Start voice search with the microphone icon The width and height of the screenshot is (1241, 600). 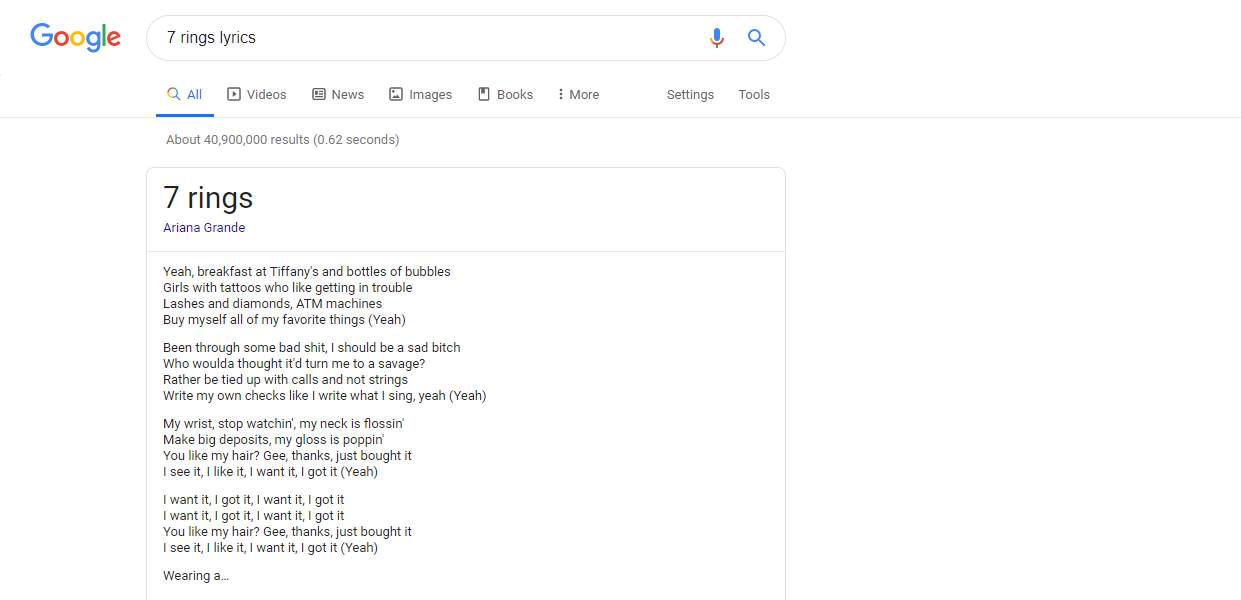click(x=716, y=38)
